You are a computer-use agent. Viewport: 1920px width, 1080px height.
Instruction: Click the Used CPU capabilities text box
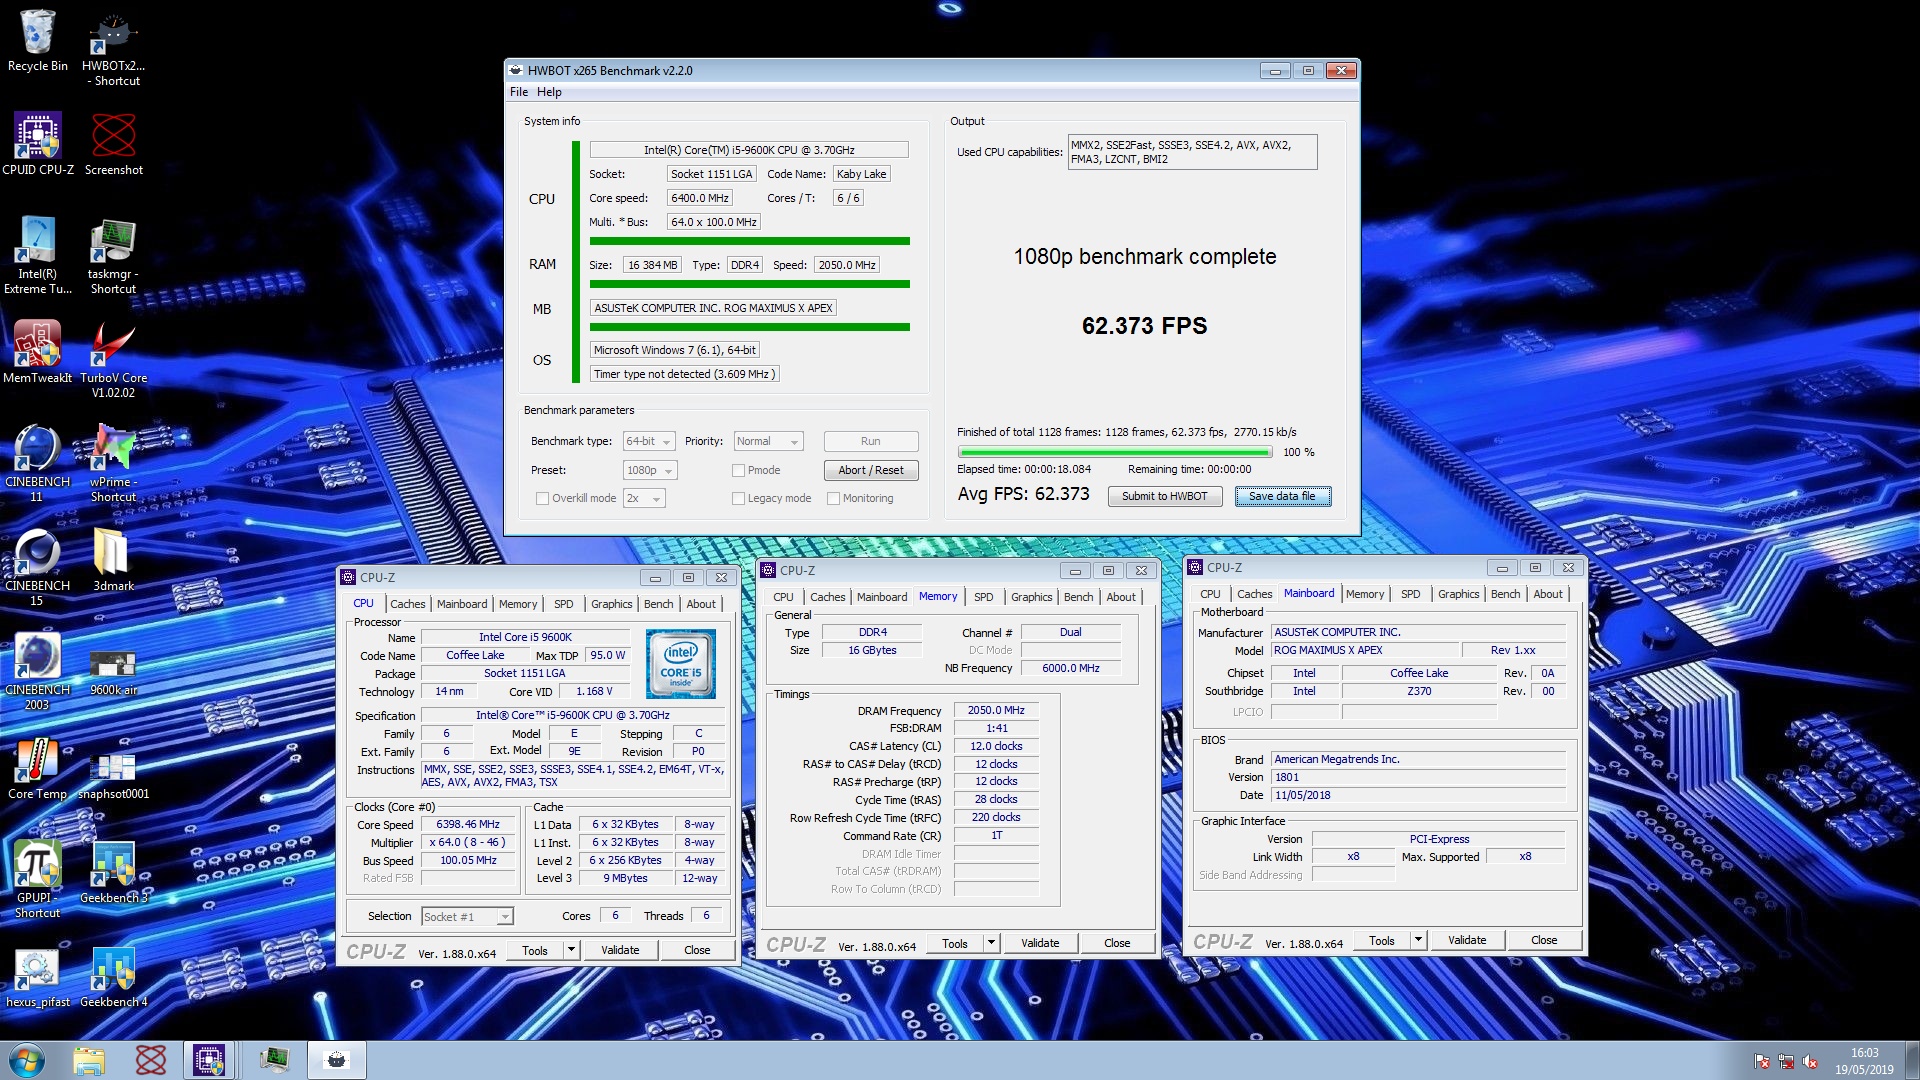click(x=1192, y=152)
